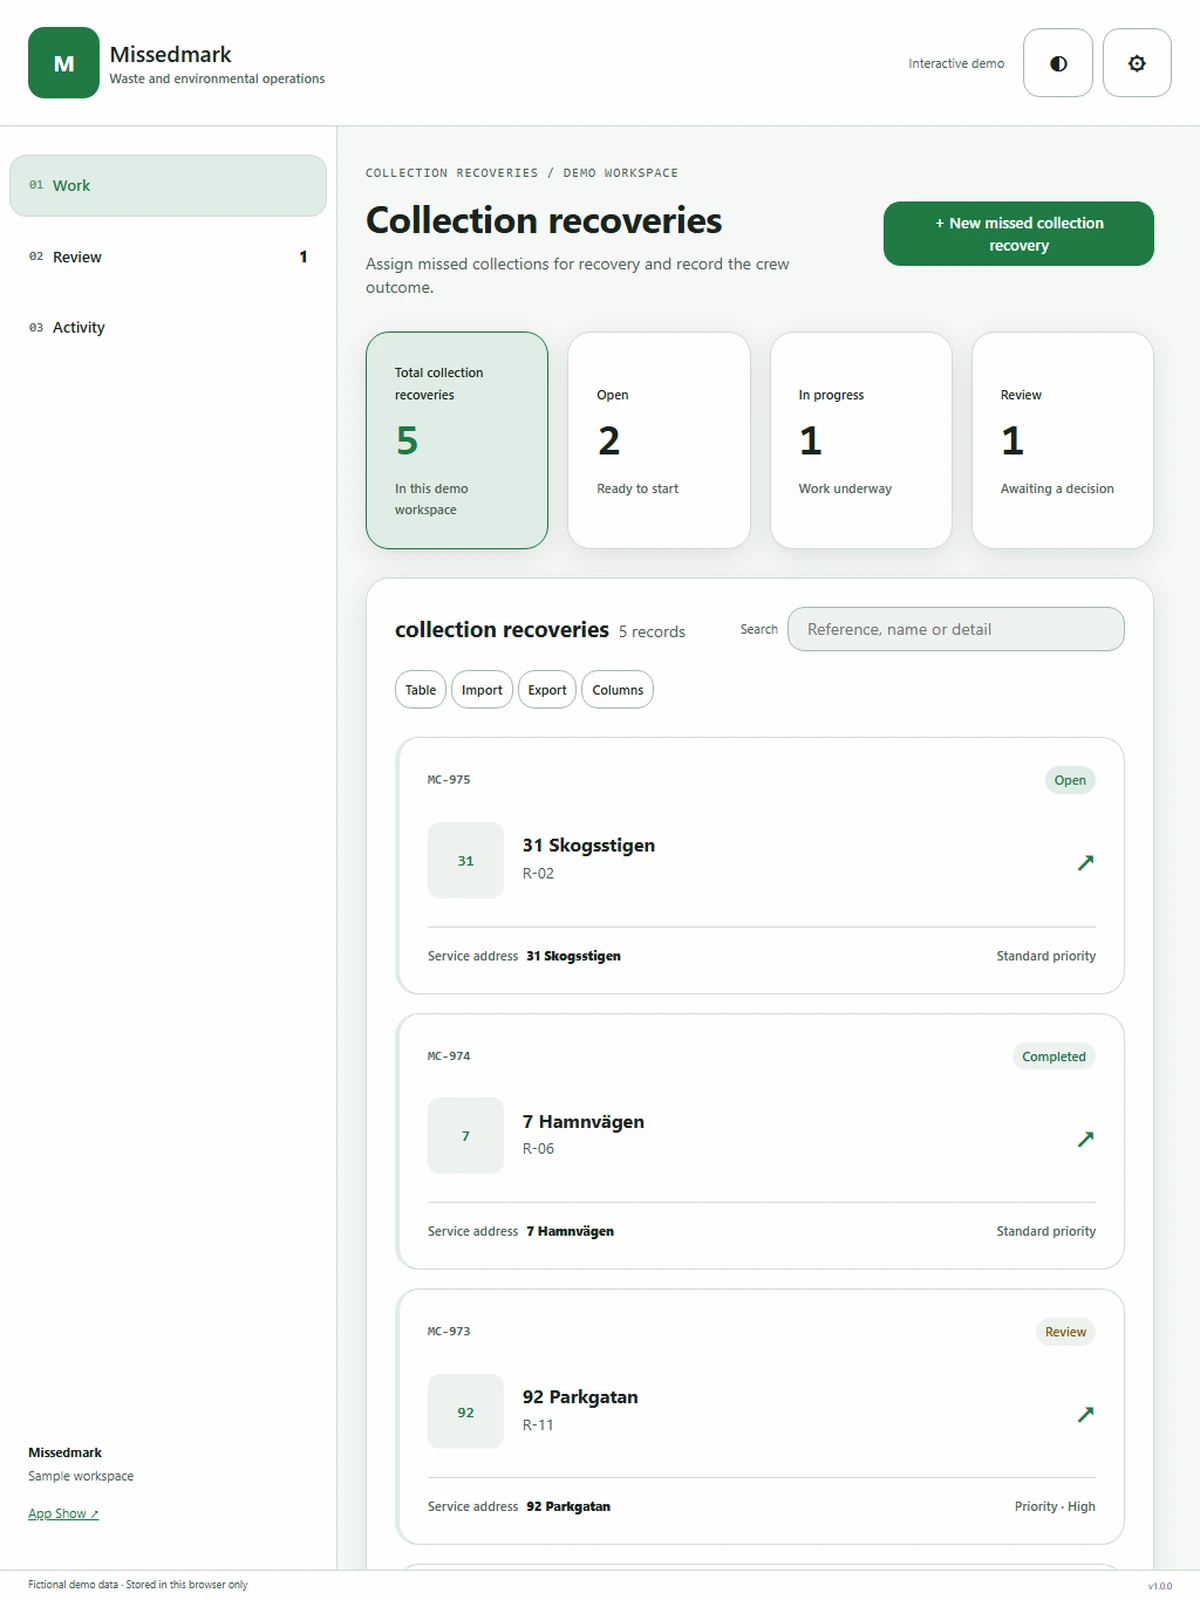Click the version v1.0.0 text
Image resolution: width=1200 pixels, height=1600 pixels.
[1160, 1586]
